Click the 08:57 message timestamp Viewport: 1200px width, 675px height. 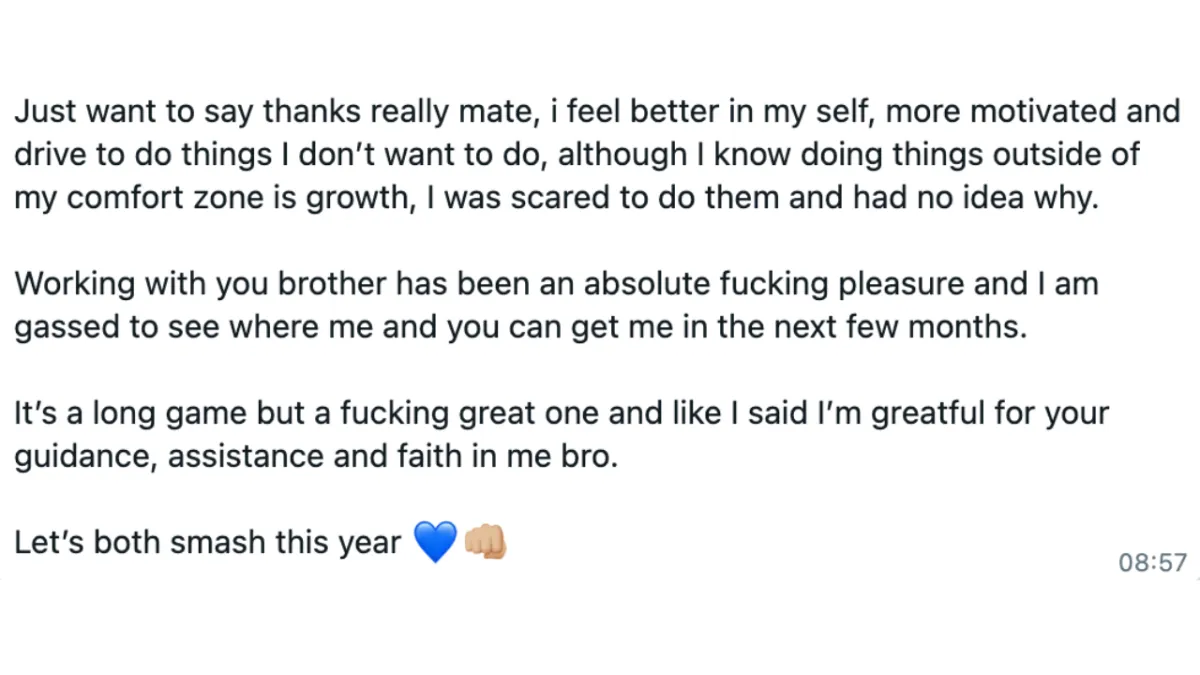(1152, 563)
